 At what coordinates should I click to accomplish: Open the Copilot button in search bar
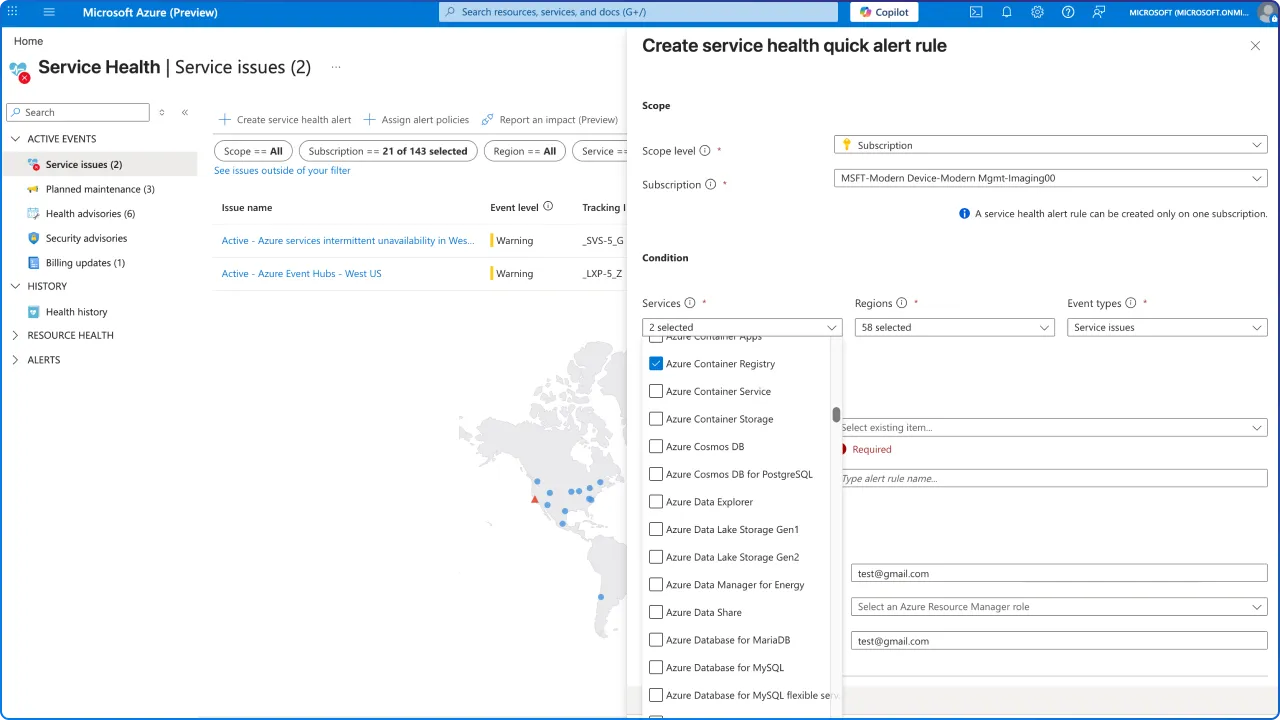pyautogui.click(x=883, y=12)
